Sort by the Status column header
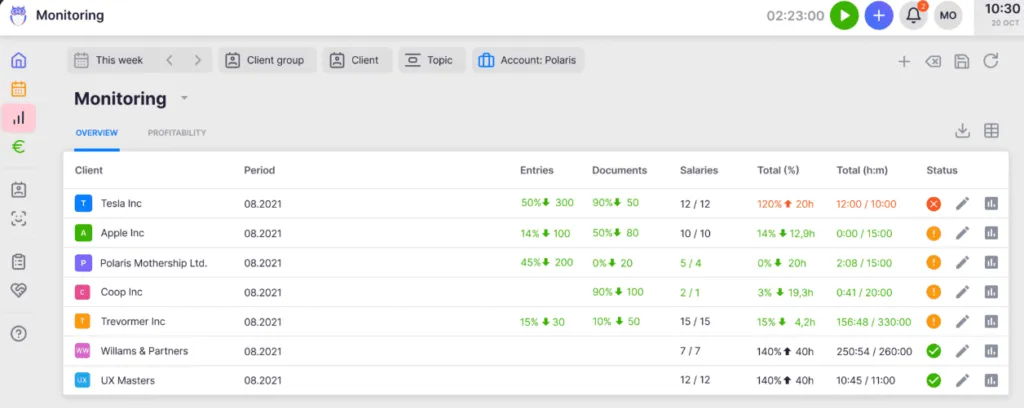 point(942,170)
